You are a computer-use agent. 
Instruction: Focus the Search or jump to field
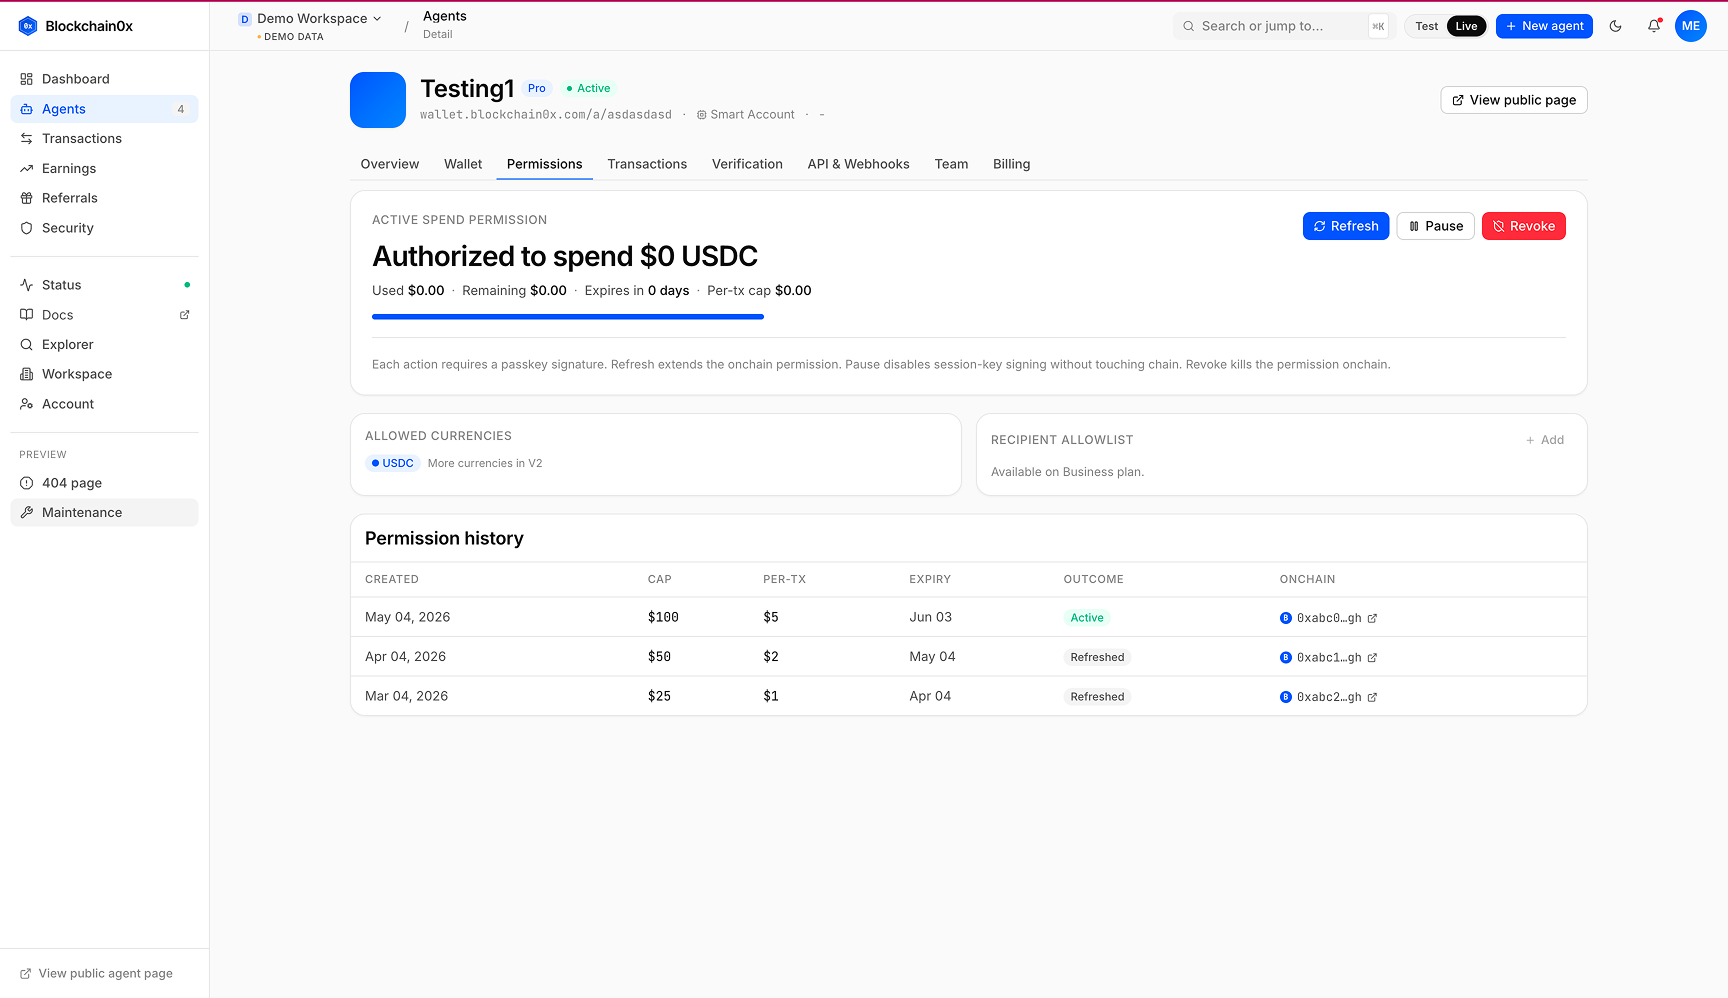pyautogui.click(x=1282, y=26)
